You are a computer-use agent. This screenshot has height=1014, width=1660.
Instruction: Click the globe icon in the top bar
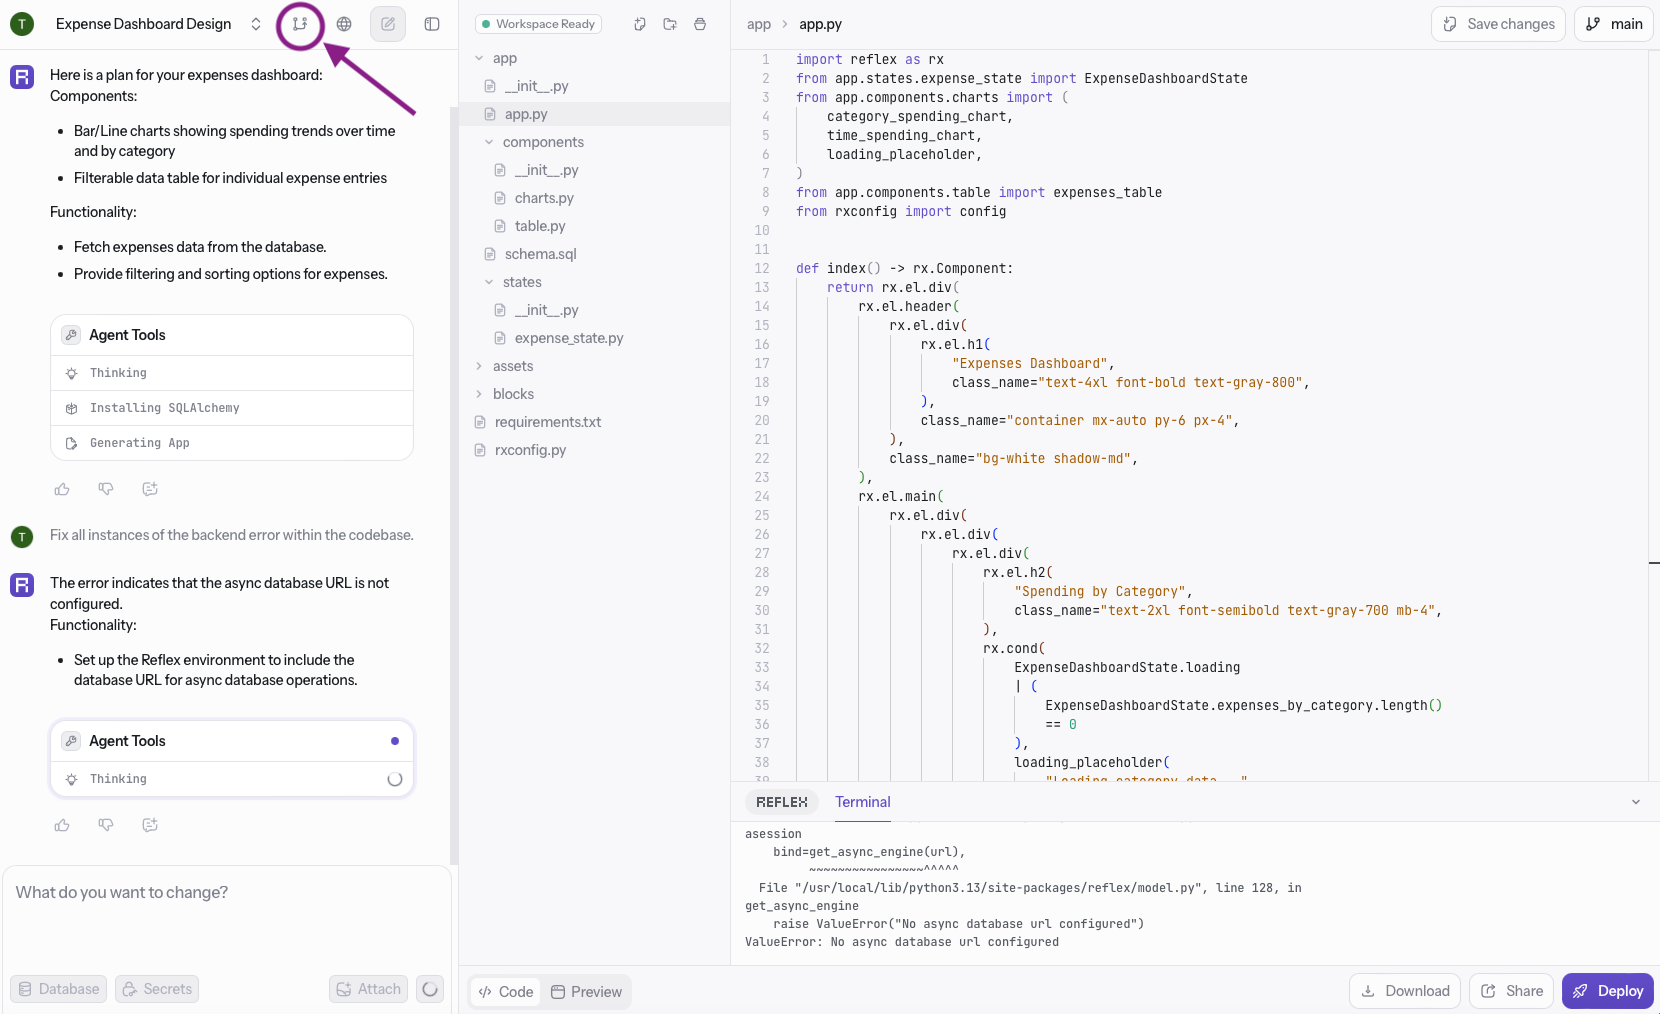coord(344,24)
